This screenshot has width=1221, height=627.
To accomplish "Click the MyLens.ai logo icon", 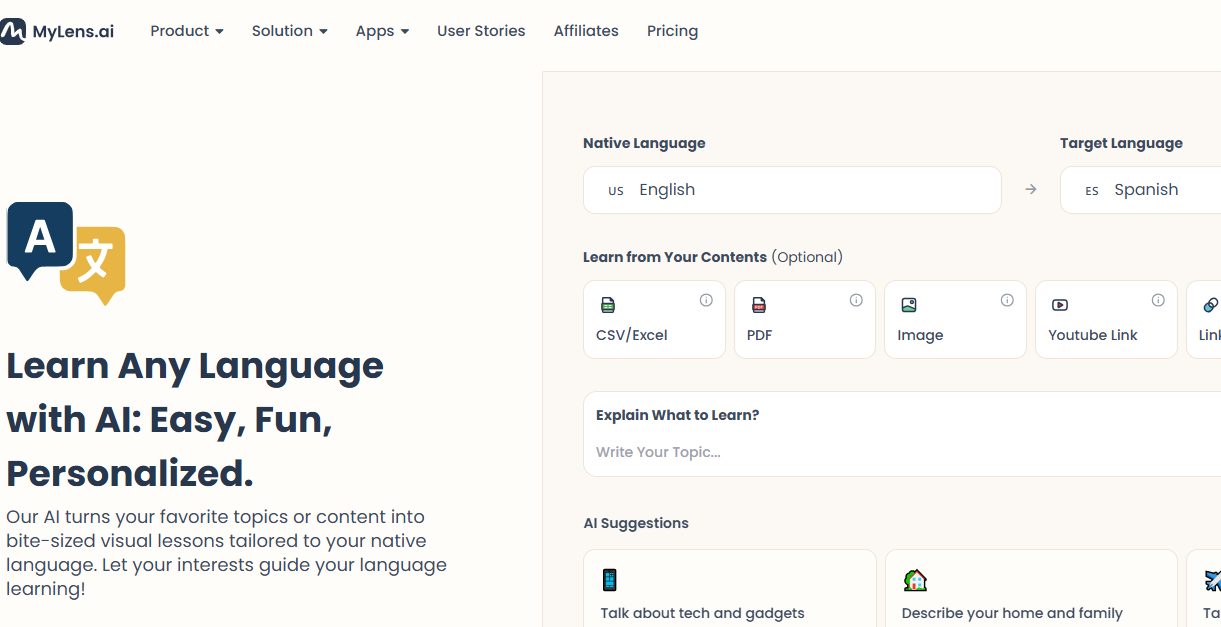I will coord(12,31).
